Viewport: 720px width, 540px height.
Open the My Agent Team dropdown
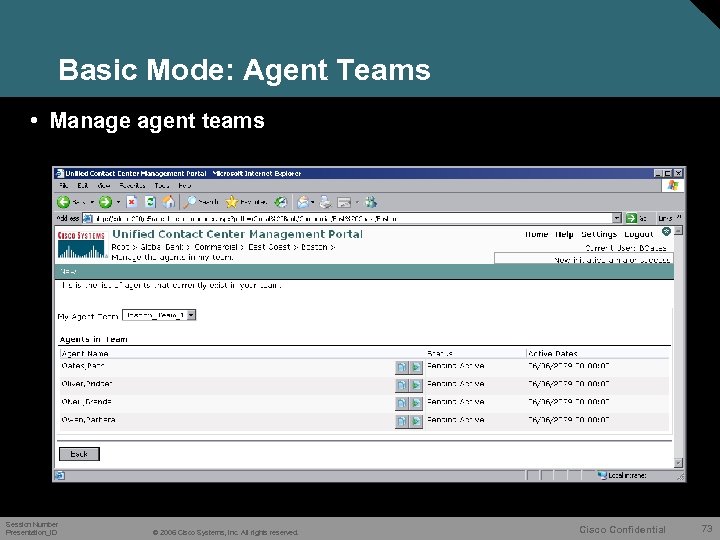pyautogui.click(x=191, y=315)
